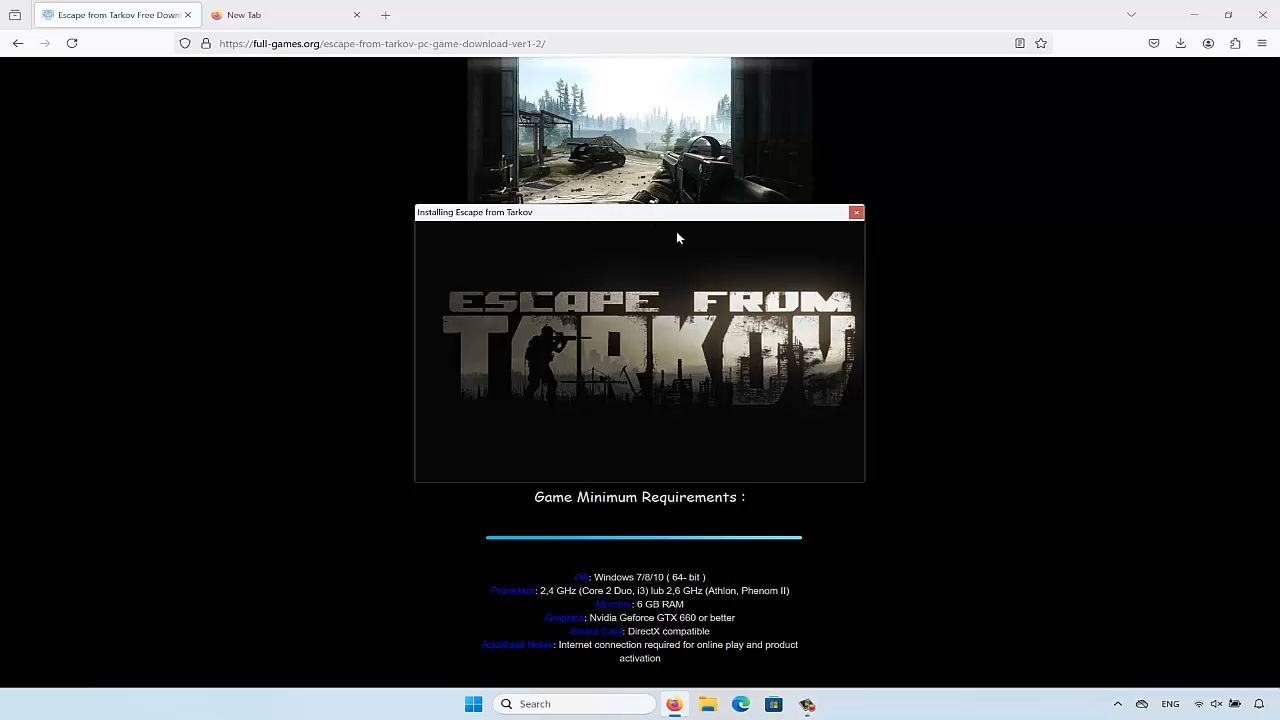This screenshot has width=1280, height=720.
Task: Click the 'Additional Notes' label
Action: pos(517,645)
